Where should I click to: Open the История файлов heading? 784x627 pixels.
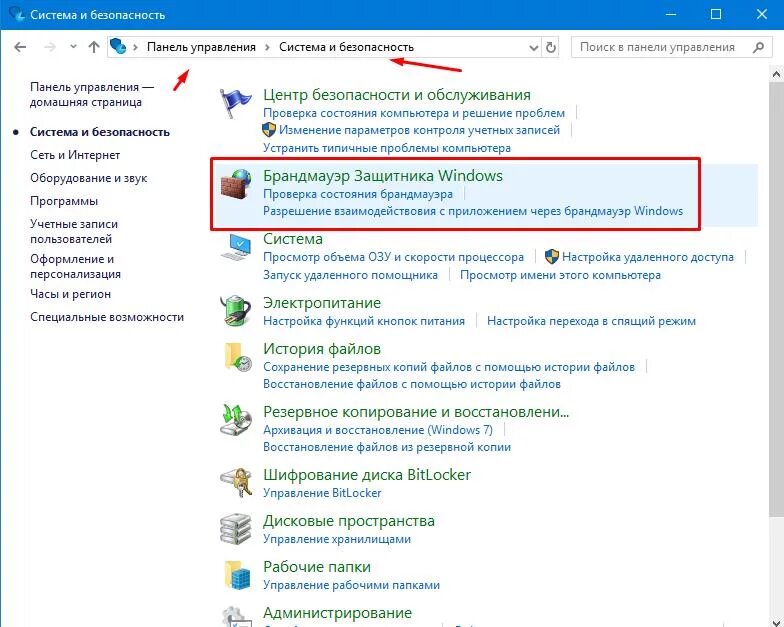(322, 349)
